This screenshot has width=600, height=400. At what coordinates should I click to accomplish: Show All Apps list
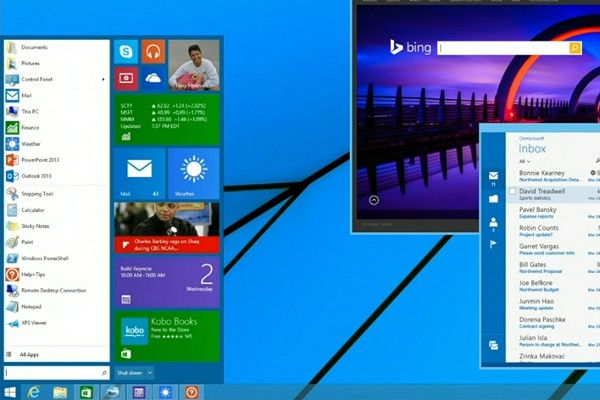pyautogui.click(x=57, y=355)
